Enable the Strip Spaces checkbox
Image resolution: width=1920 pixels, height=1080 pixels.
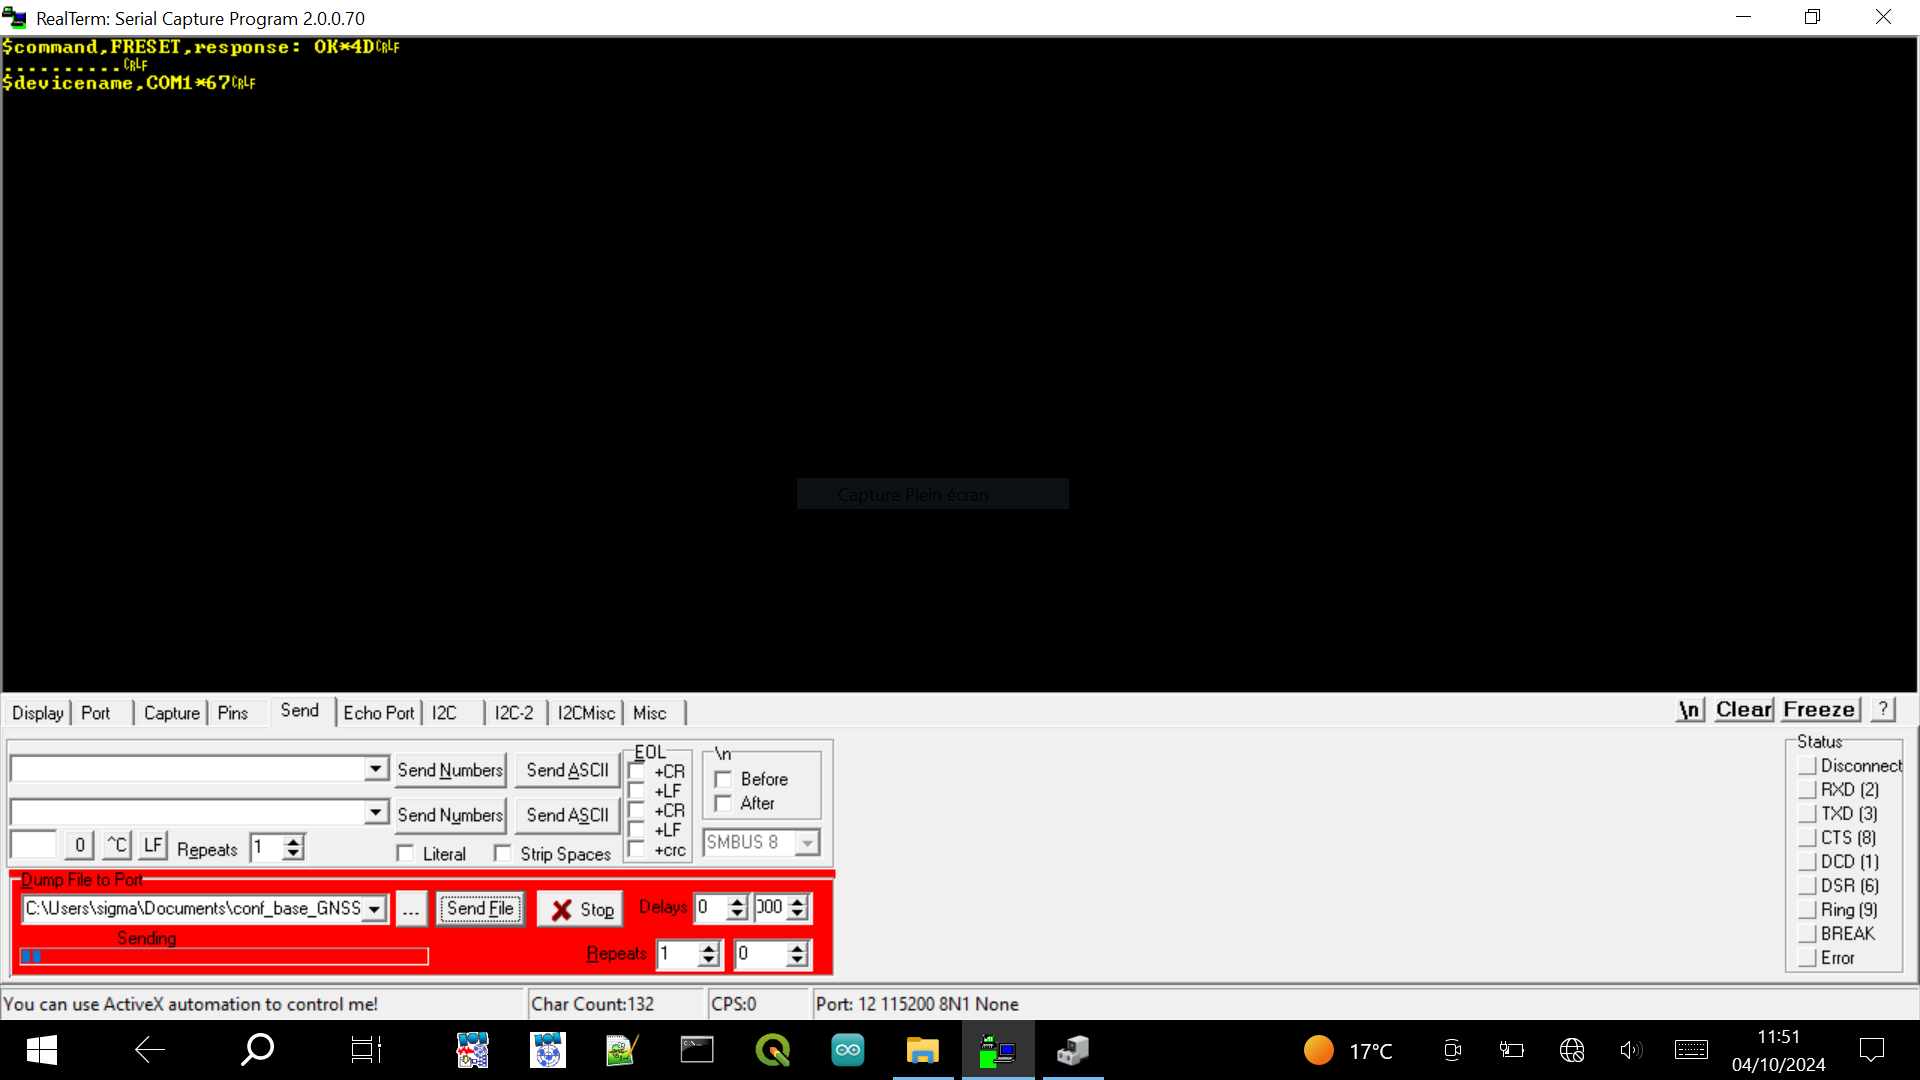click(503, 854)
